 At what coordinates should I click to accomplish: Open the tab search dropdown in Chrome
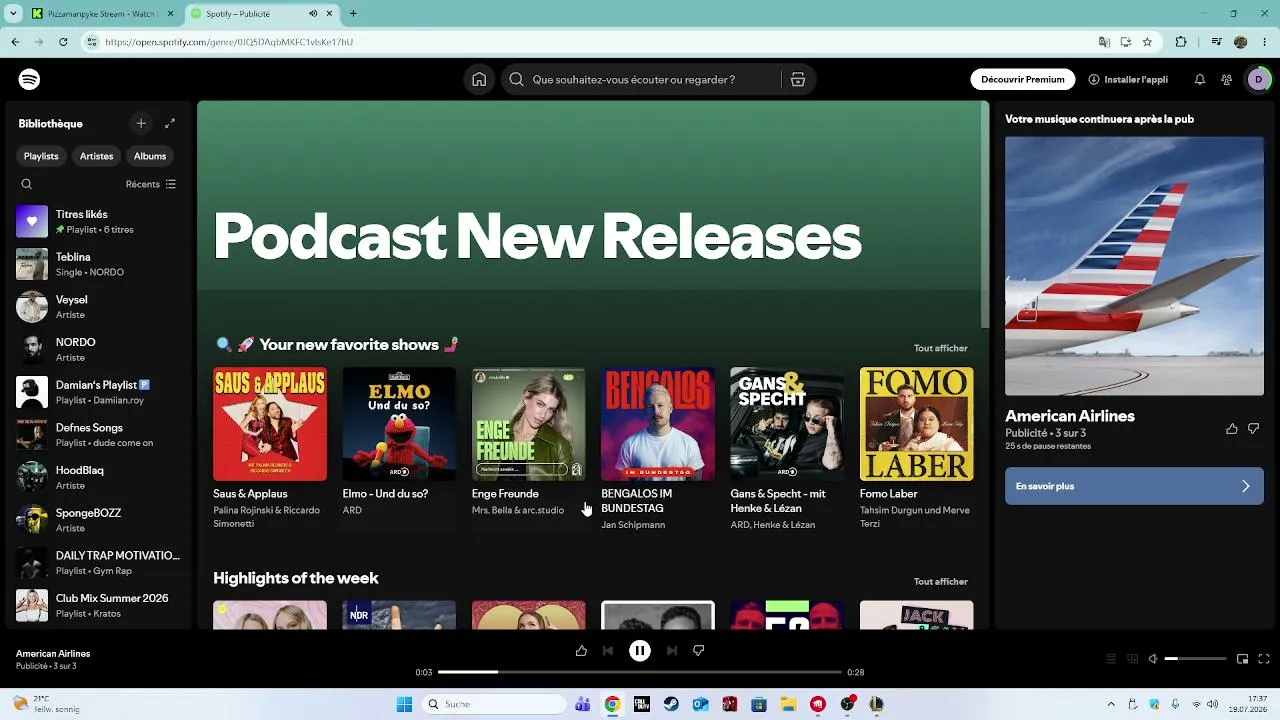point(14,14)
